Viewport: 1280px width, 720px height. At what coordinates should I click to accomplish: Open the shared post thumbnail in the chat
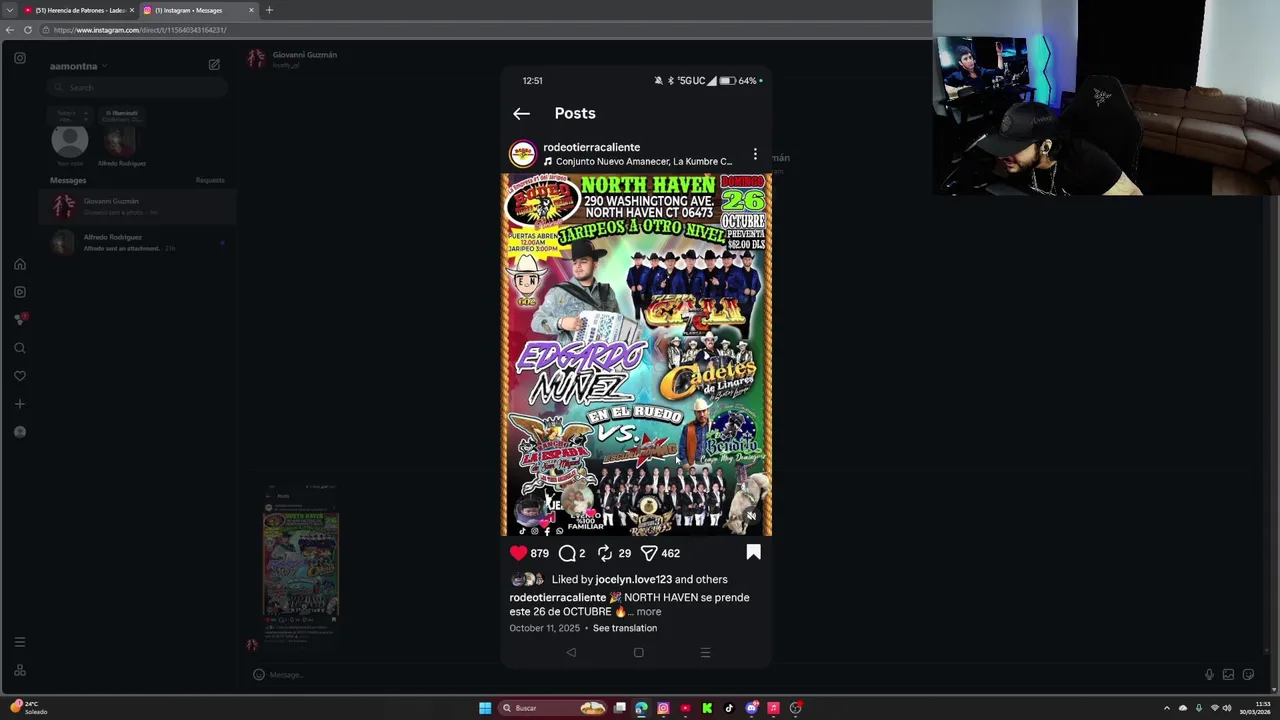pos(301,565)
